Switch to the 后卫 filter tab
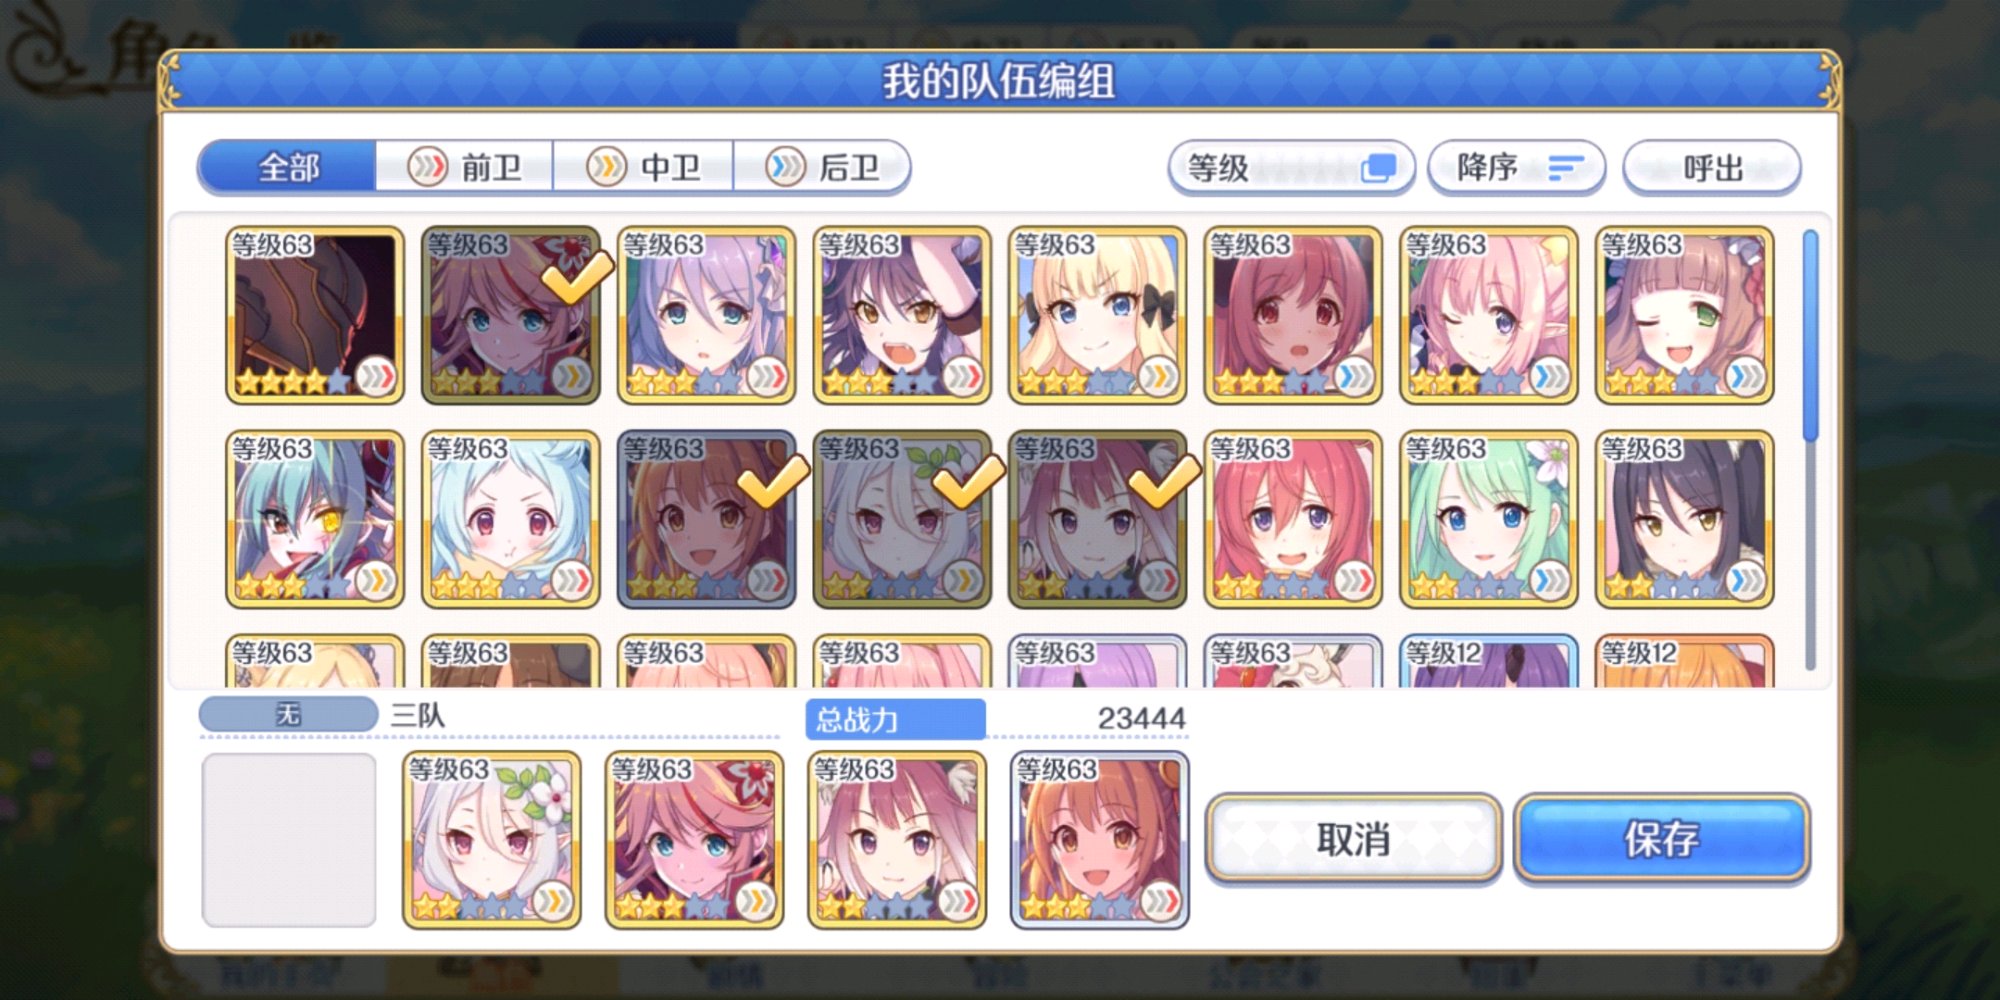This screenshot has width=2000, height=1000. point(821,166)
